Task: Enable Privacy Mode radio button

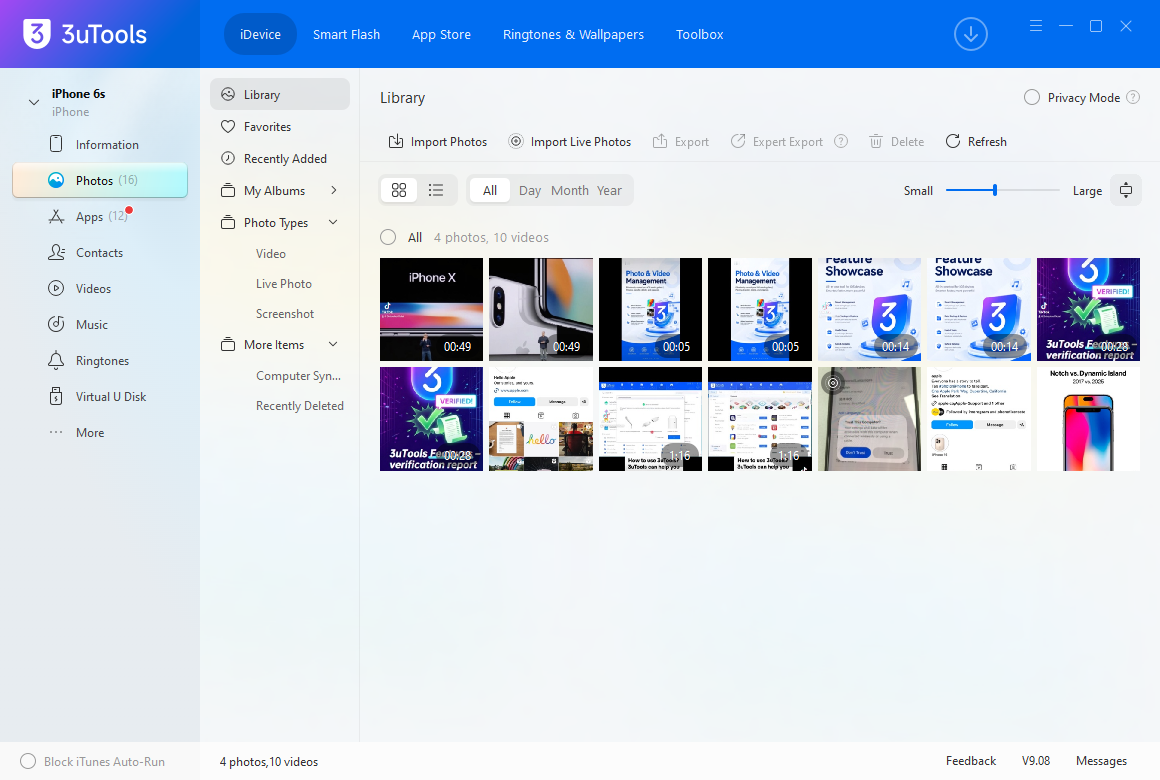Action: pyautogui.click(x=1032, y=98)
